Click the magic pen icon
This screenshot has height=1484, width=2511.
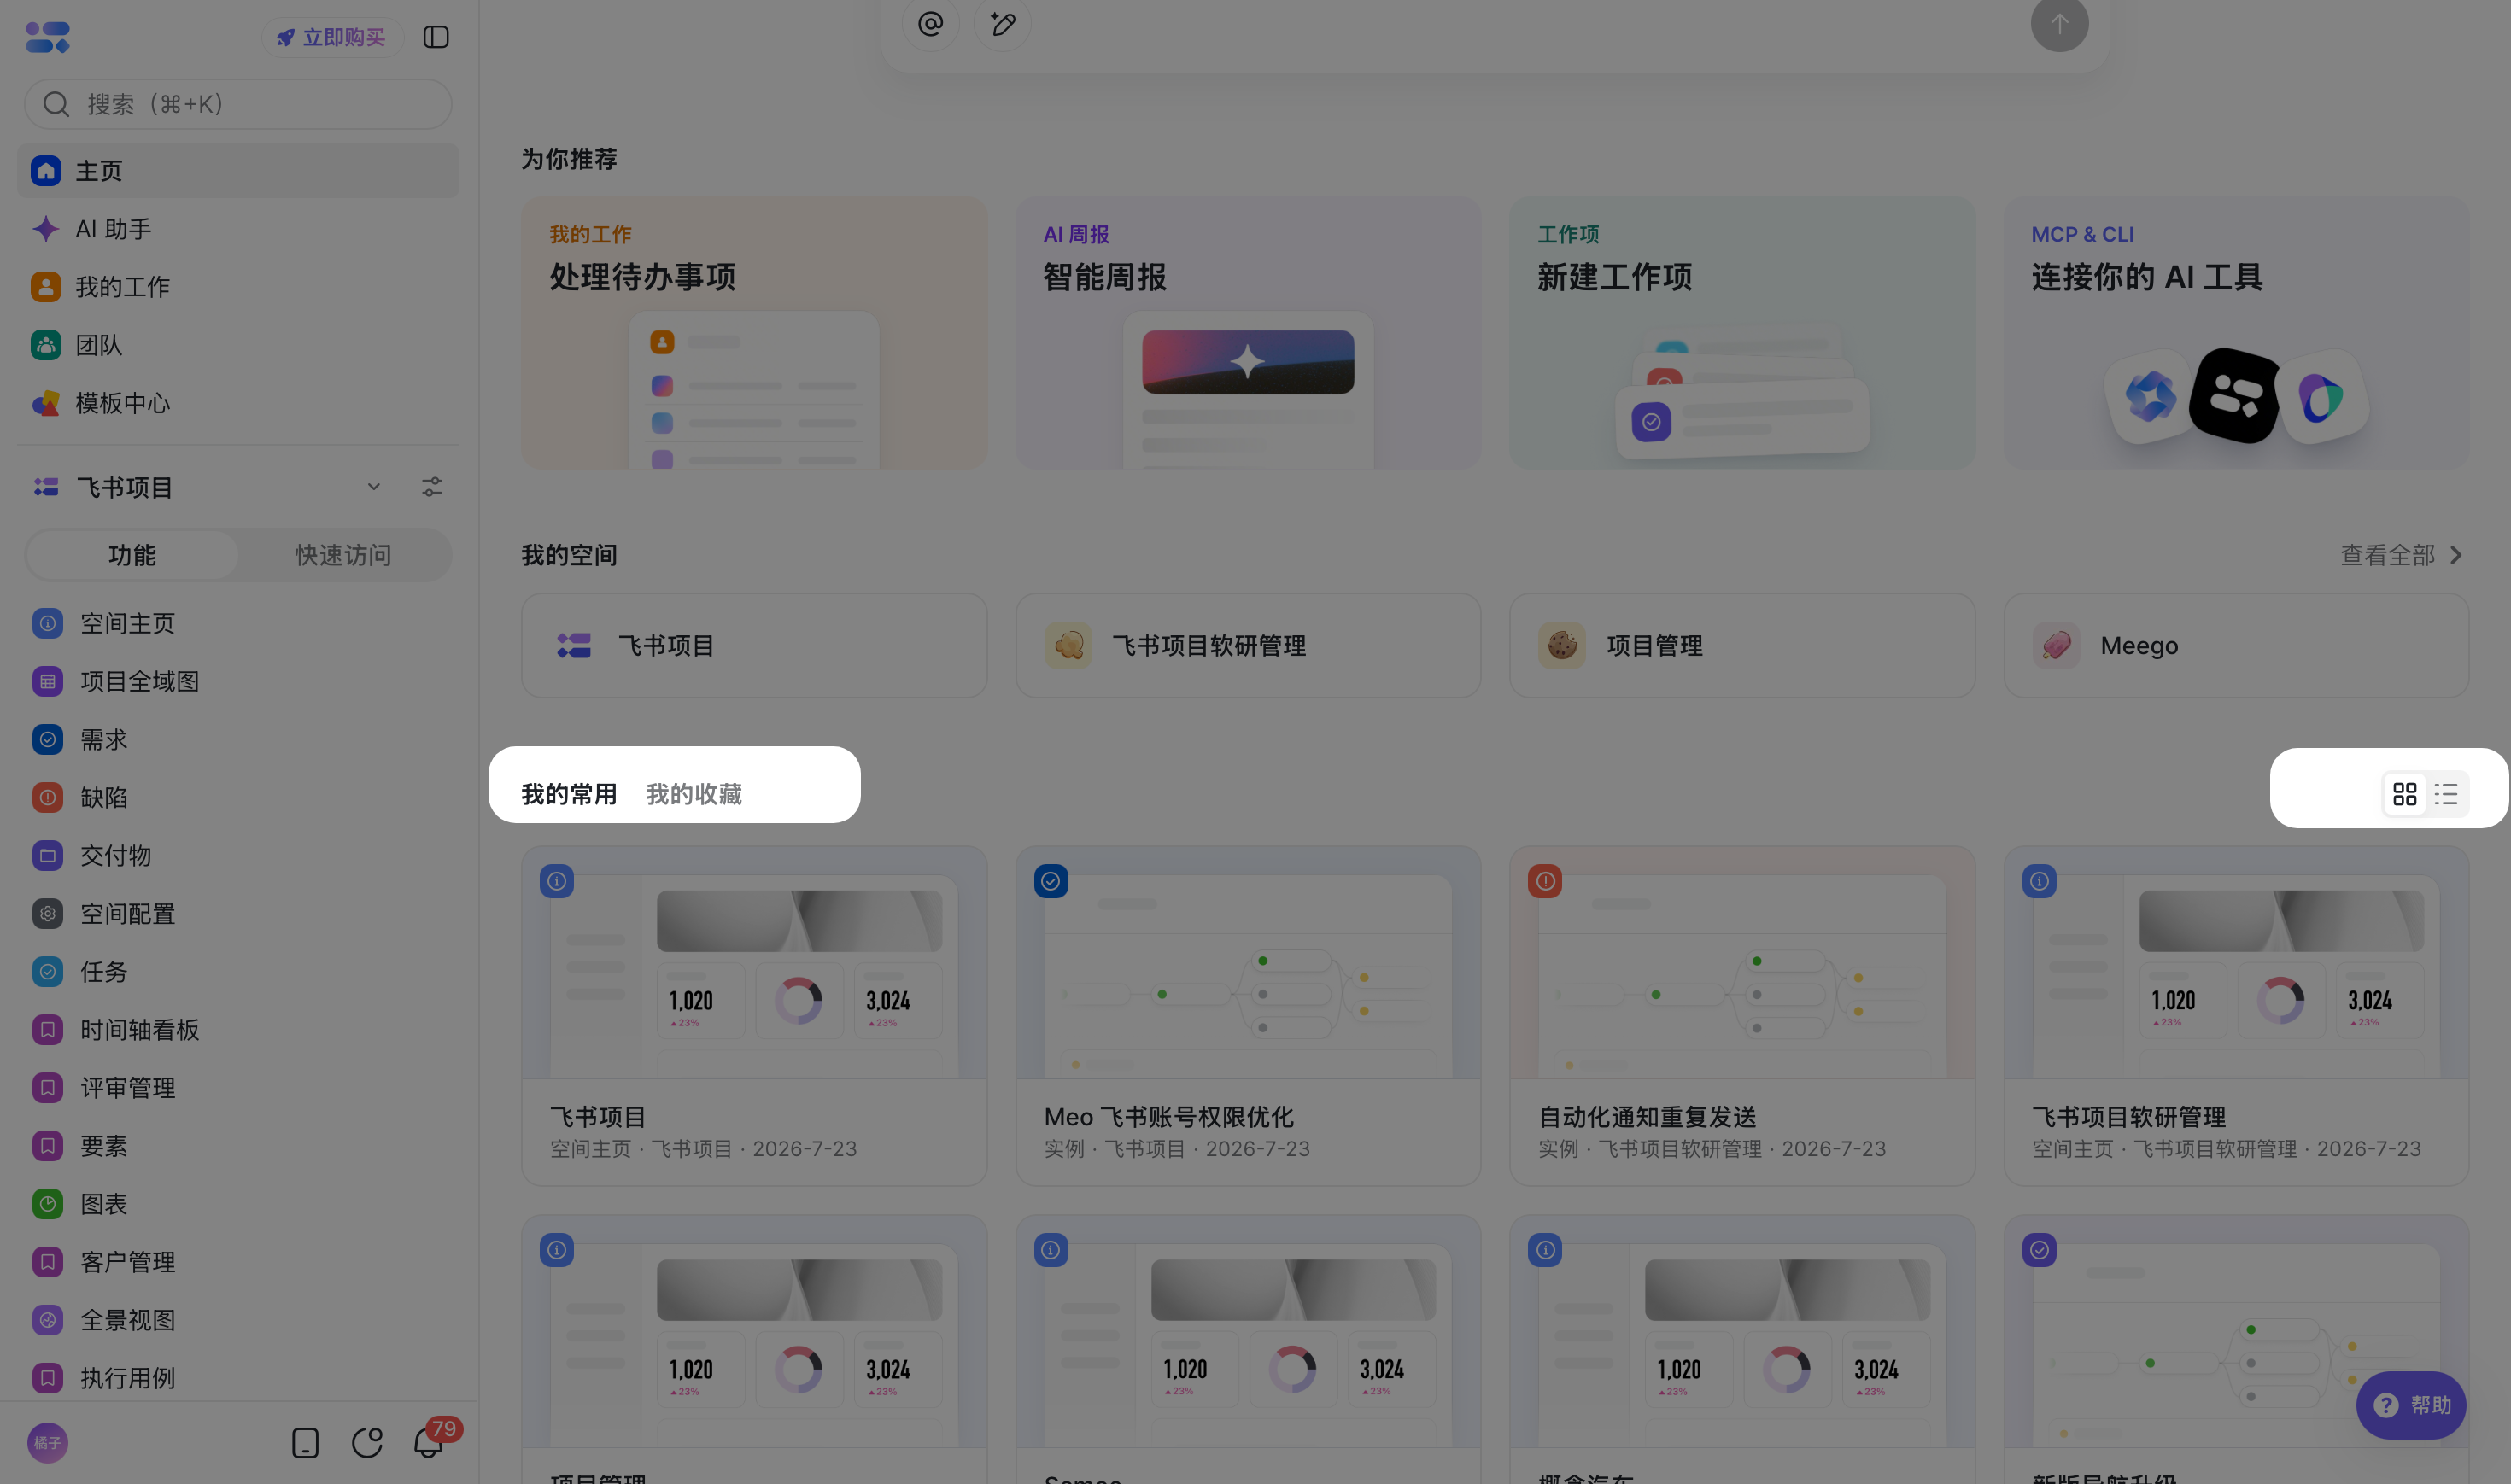(1003, 23)
